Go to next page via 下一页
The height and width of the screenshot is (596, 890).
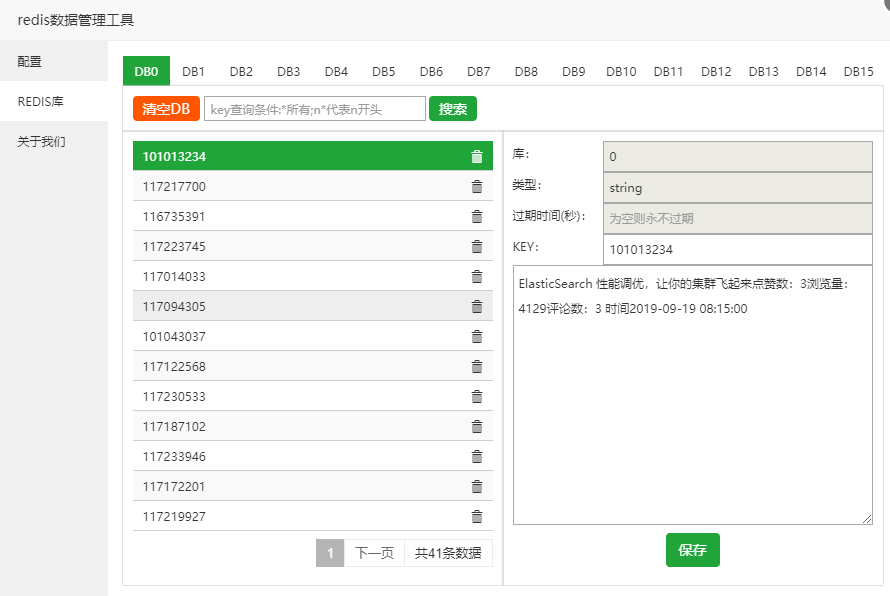pos(375,553)
